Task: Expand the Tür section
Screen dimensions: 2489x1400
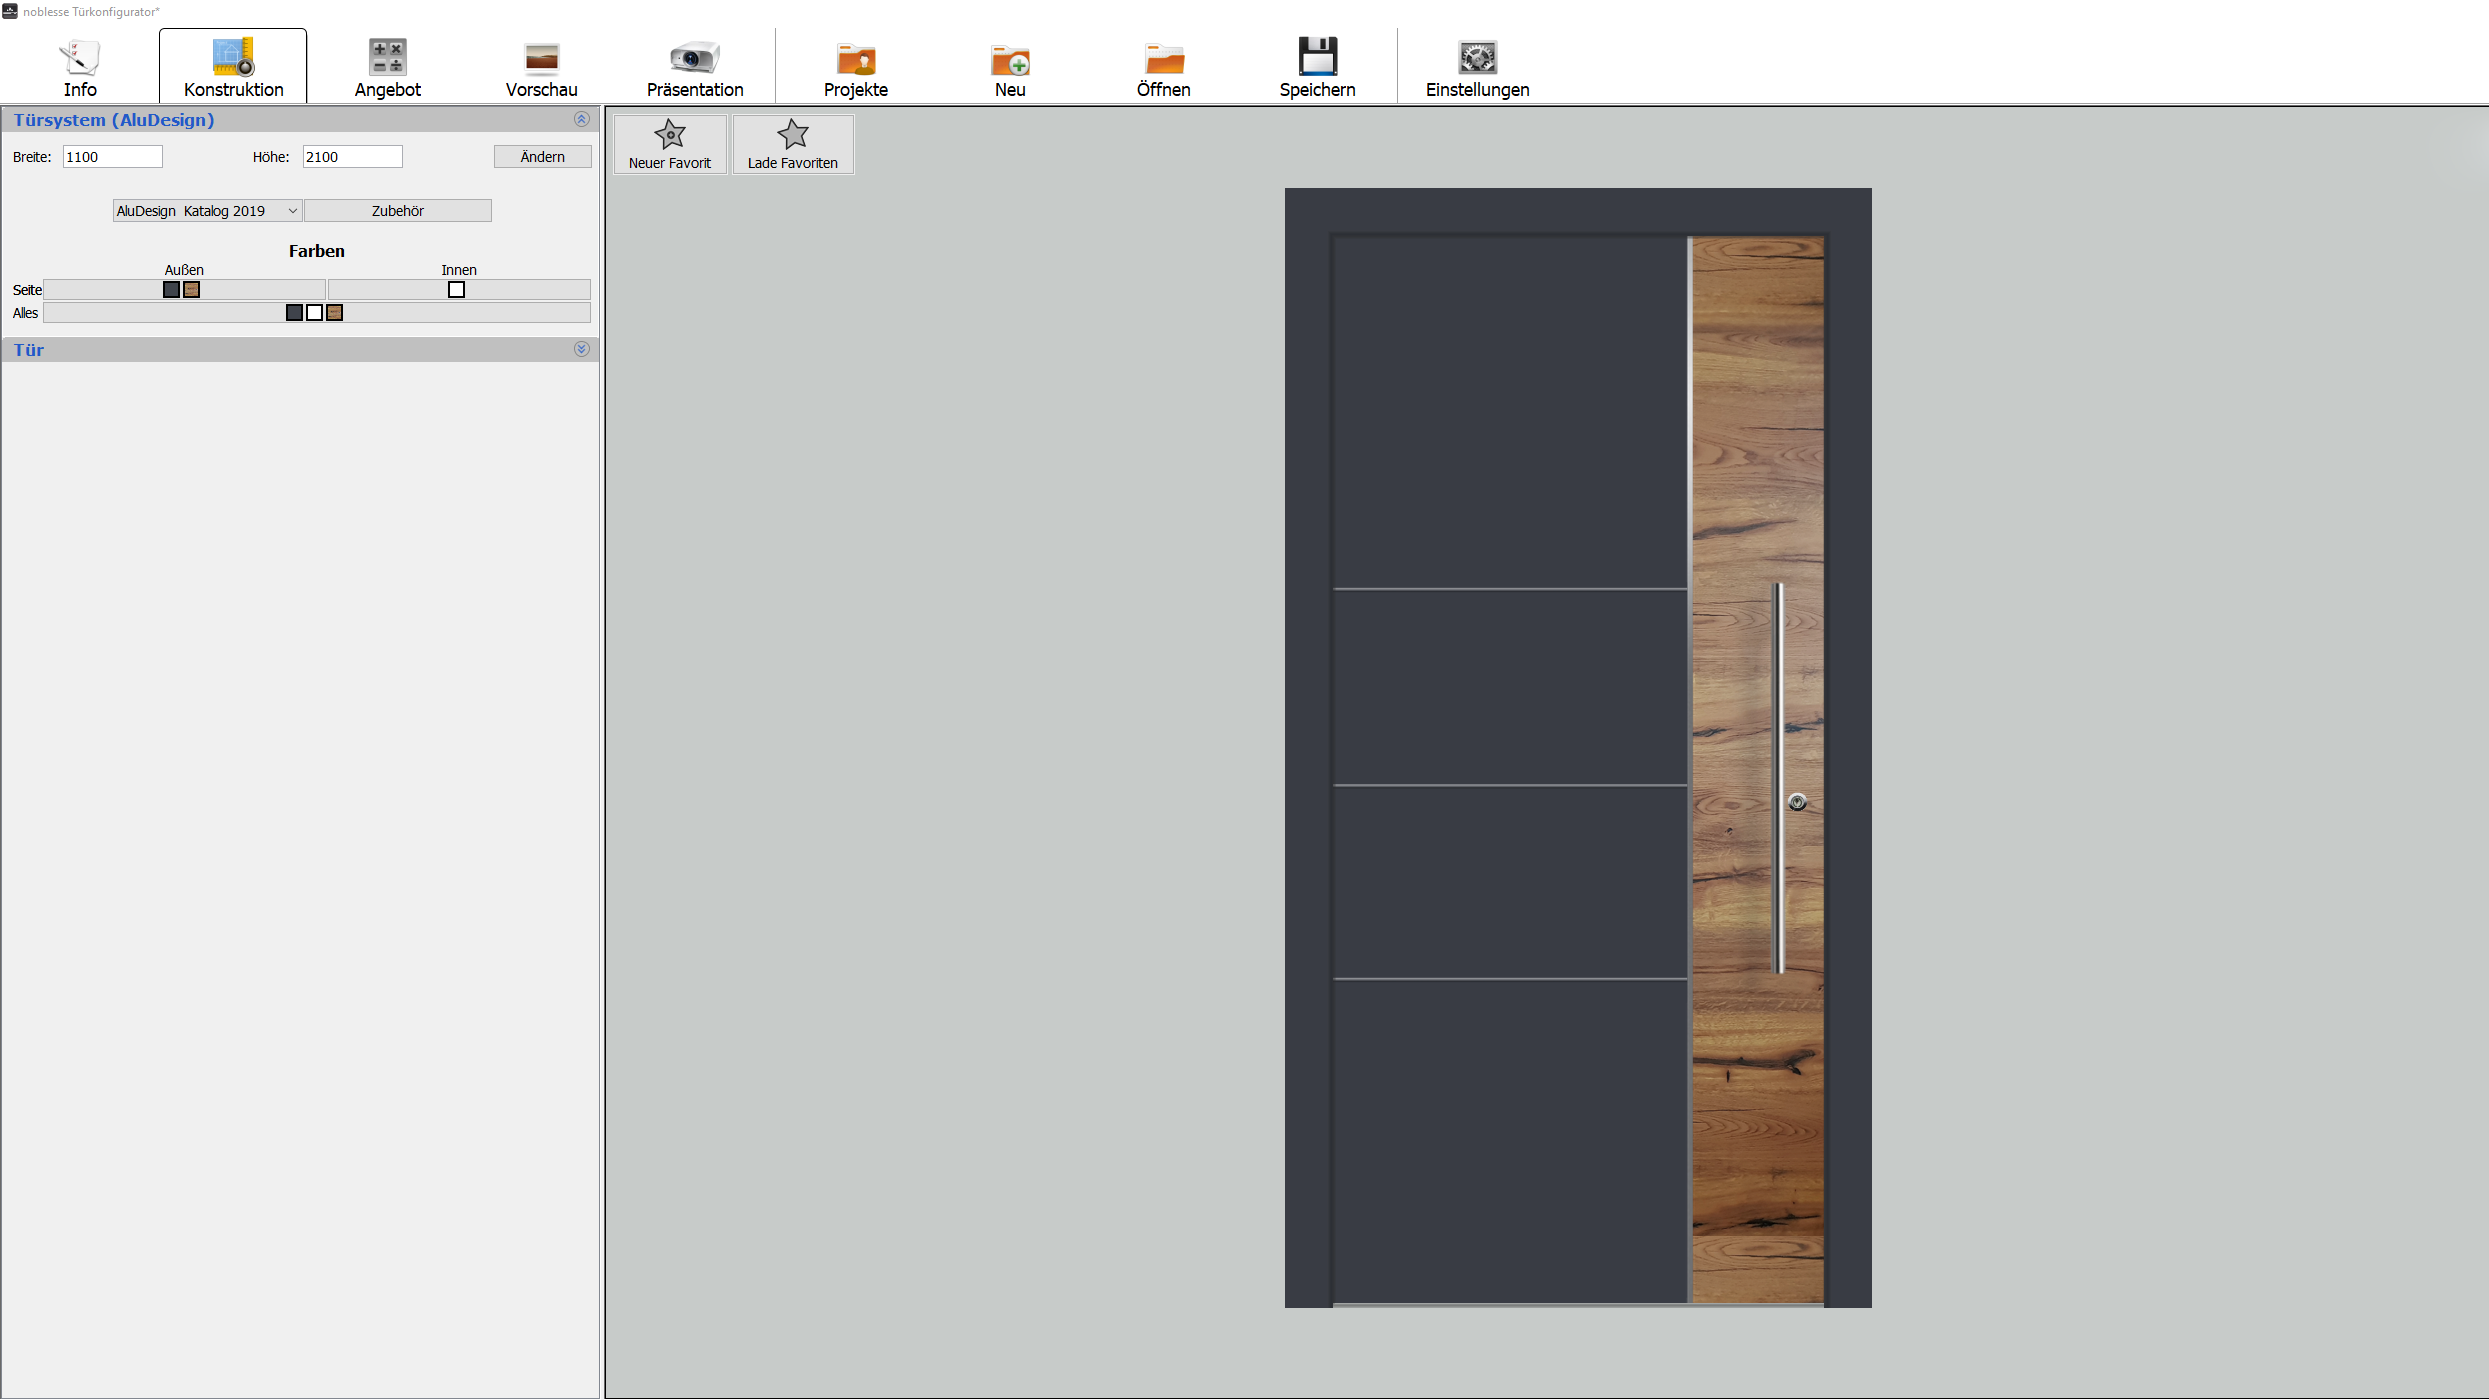Action: [x=581, y=349]
